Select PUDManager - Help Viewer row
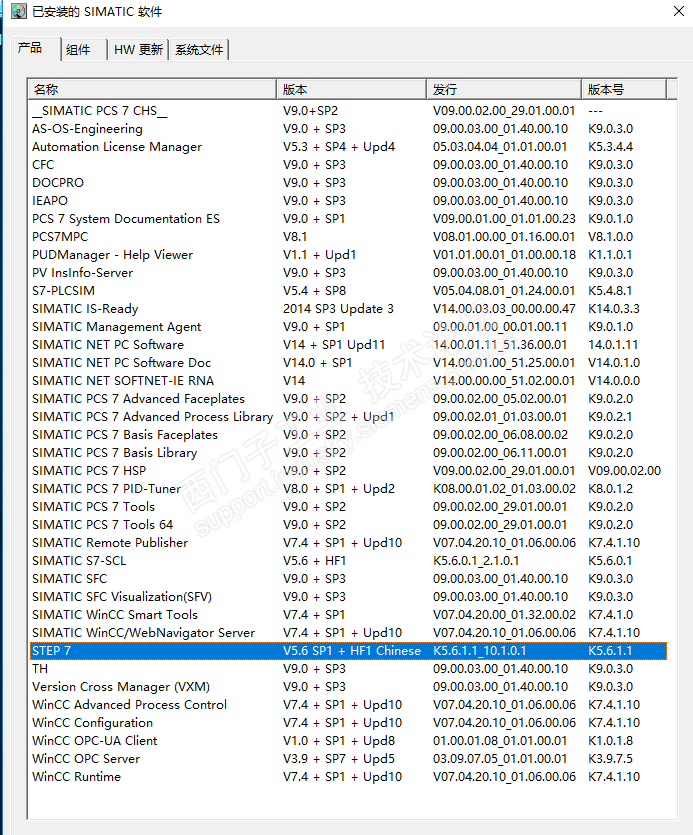693x835 pixels. point(348,255)
